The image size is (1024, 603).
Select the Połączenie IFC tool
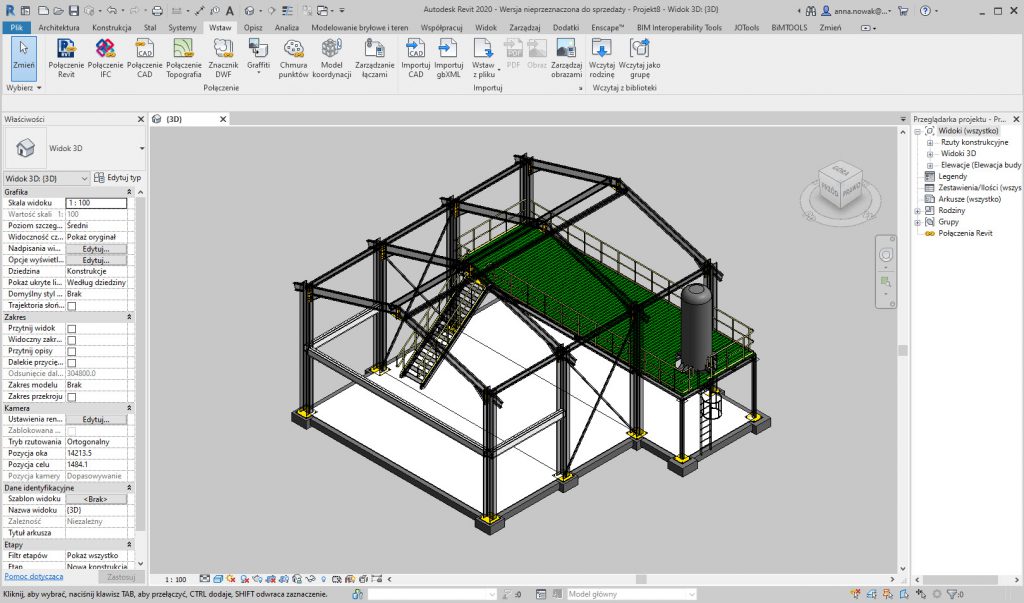(x=105, y=50)
